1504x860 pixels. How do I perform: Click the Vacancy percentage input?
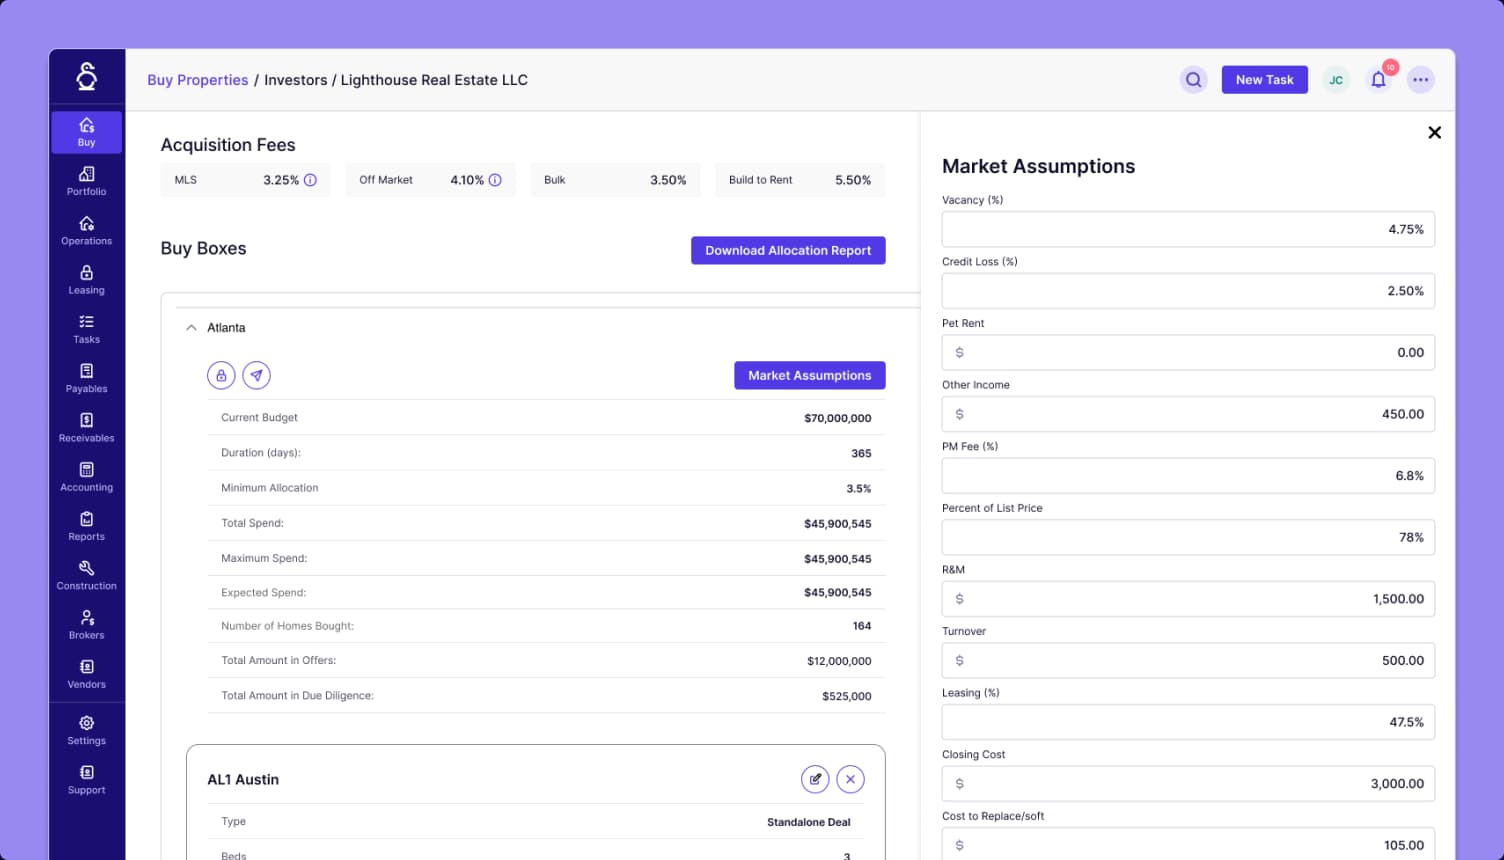1188,229
